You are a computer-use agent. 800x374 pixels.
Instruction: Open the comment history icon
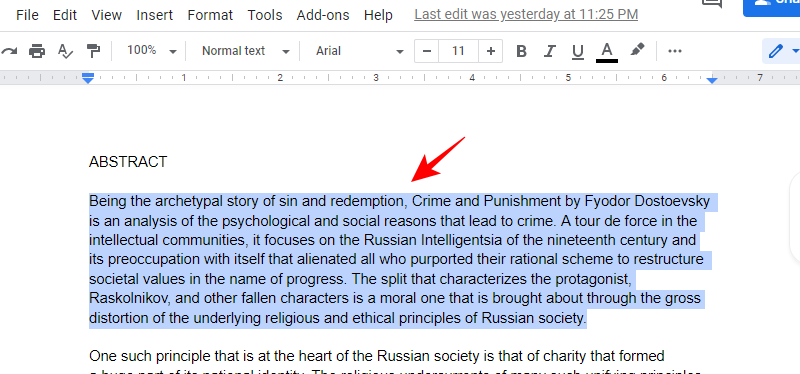pos(712,4)
